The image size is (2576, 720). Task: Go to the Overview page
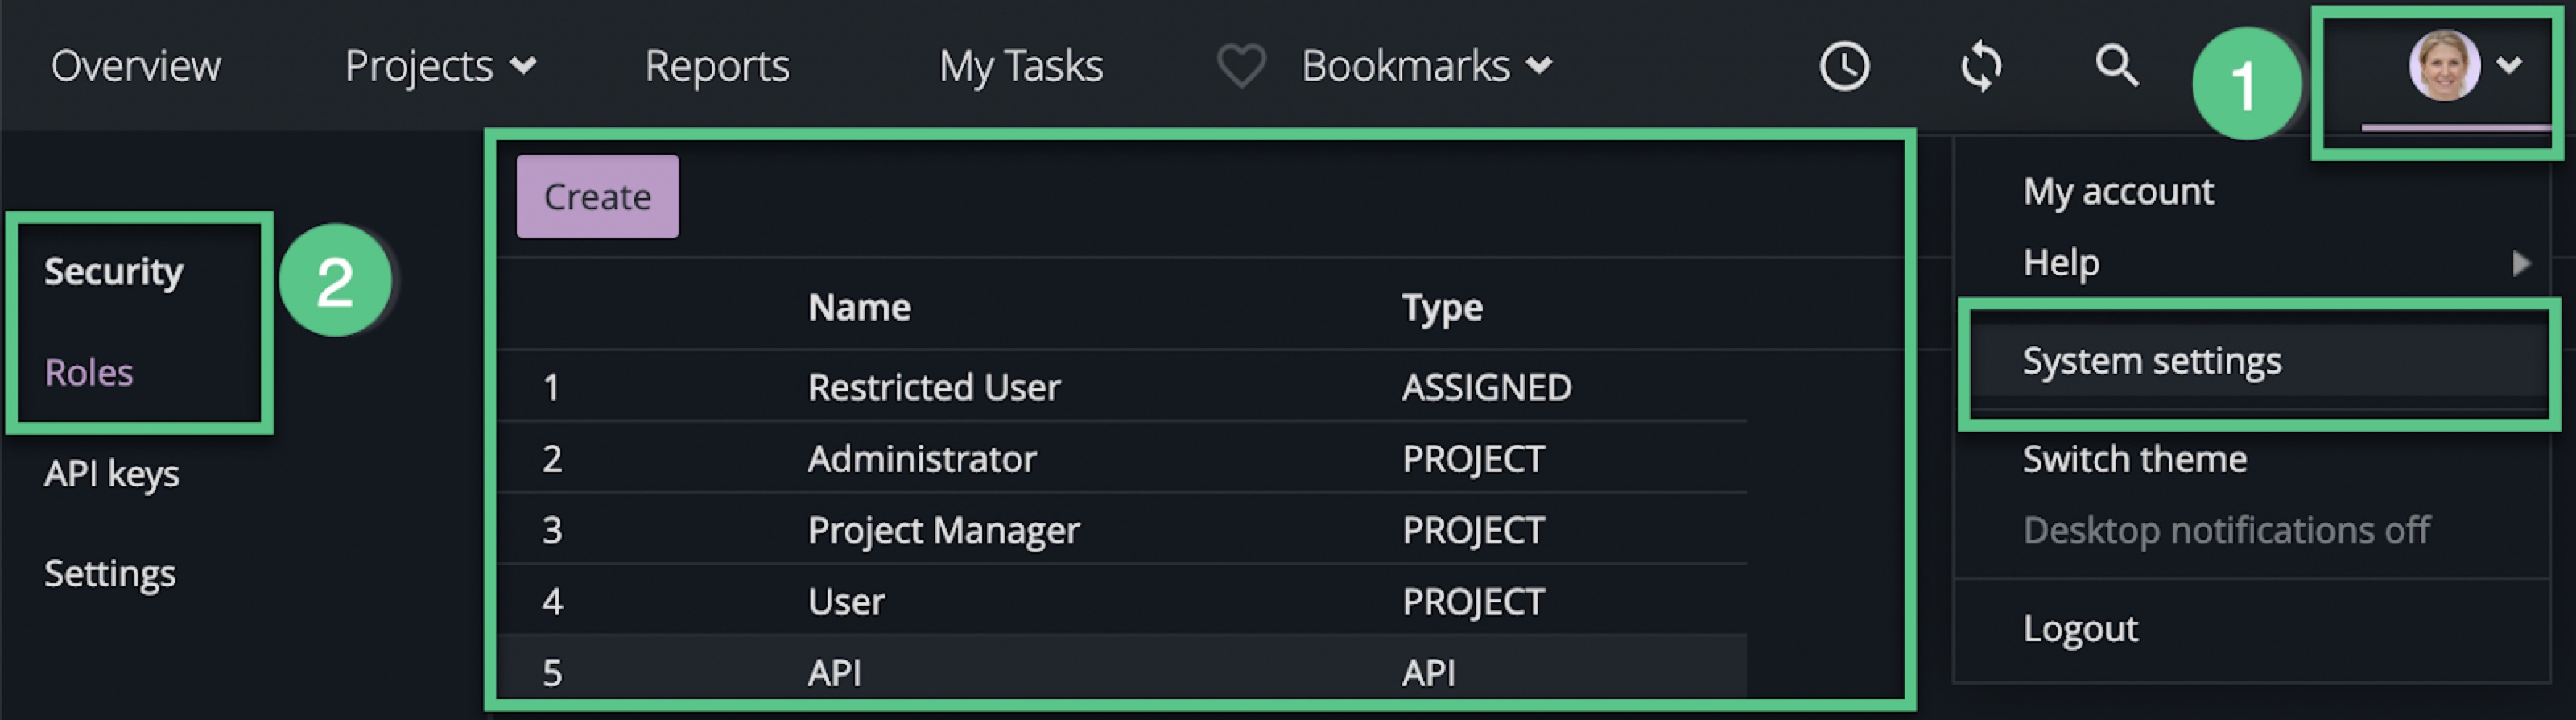[x=136, y=66]
